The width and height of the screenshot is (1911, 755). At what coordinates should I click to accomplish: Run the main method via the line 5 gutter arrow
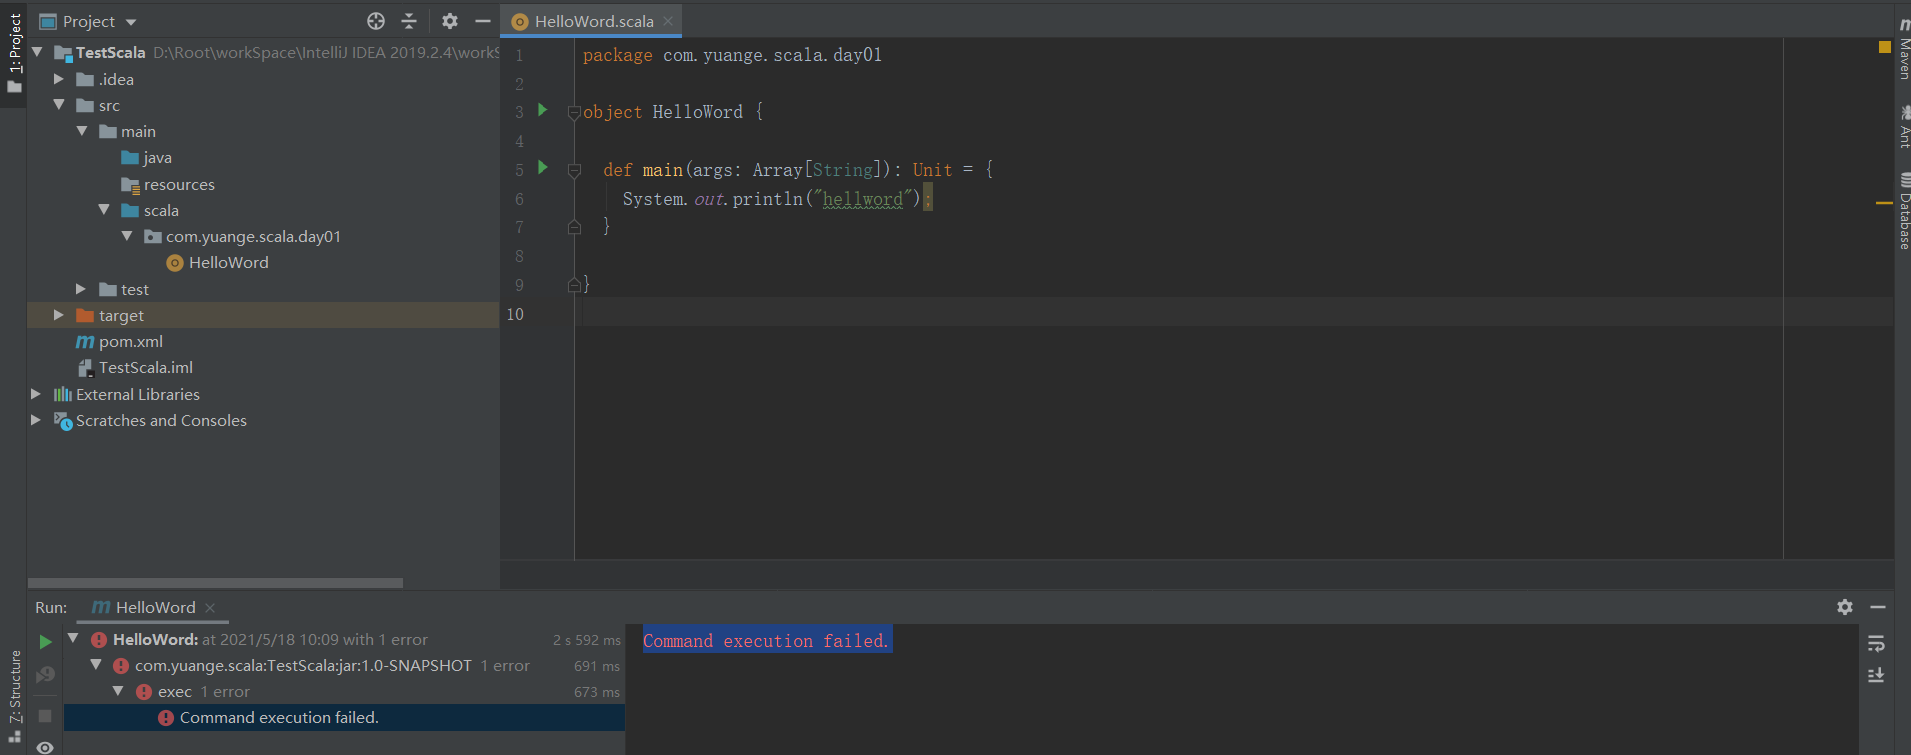tap(543, 168)
